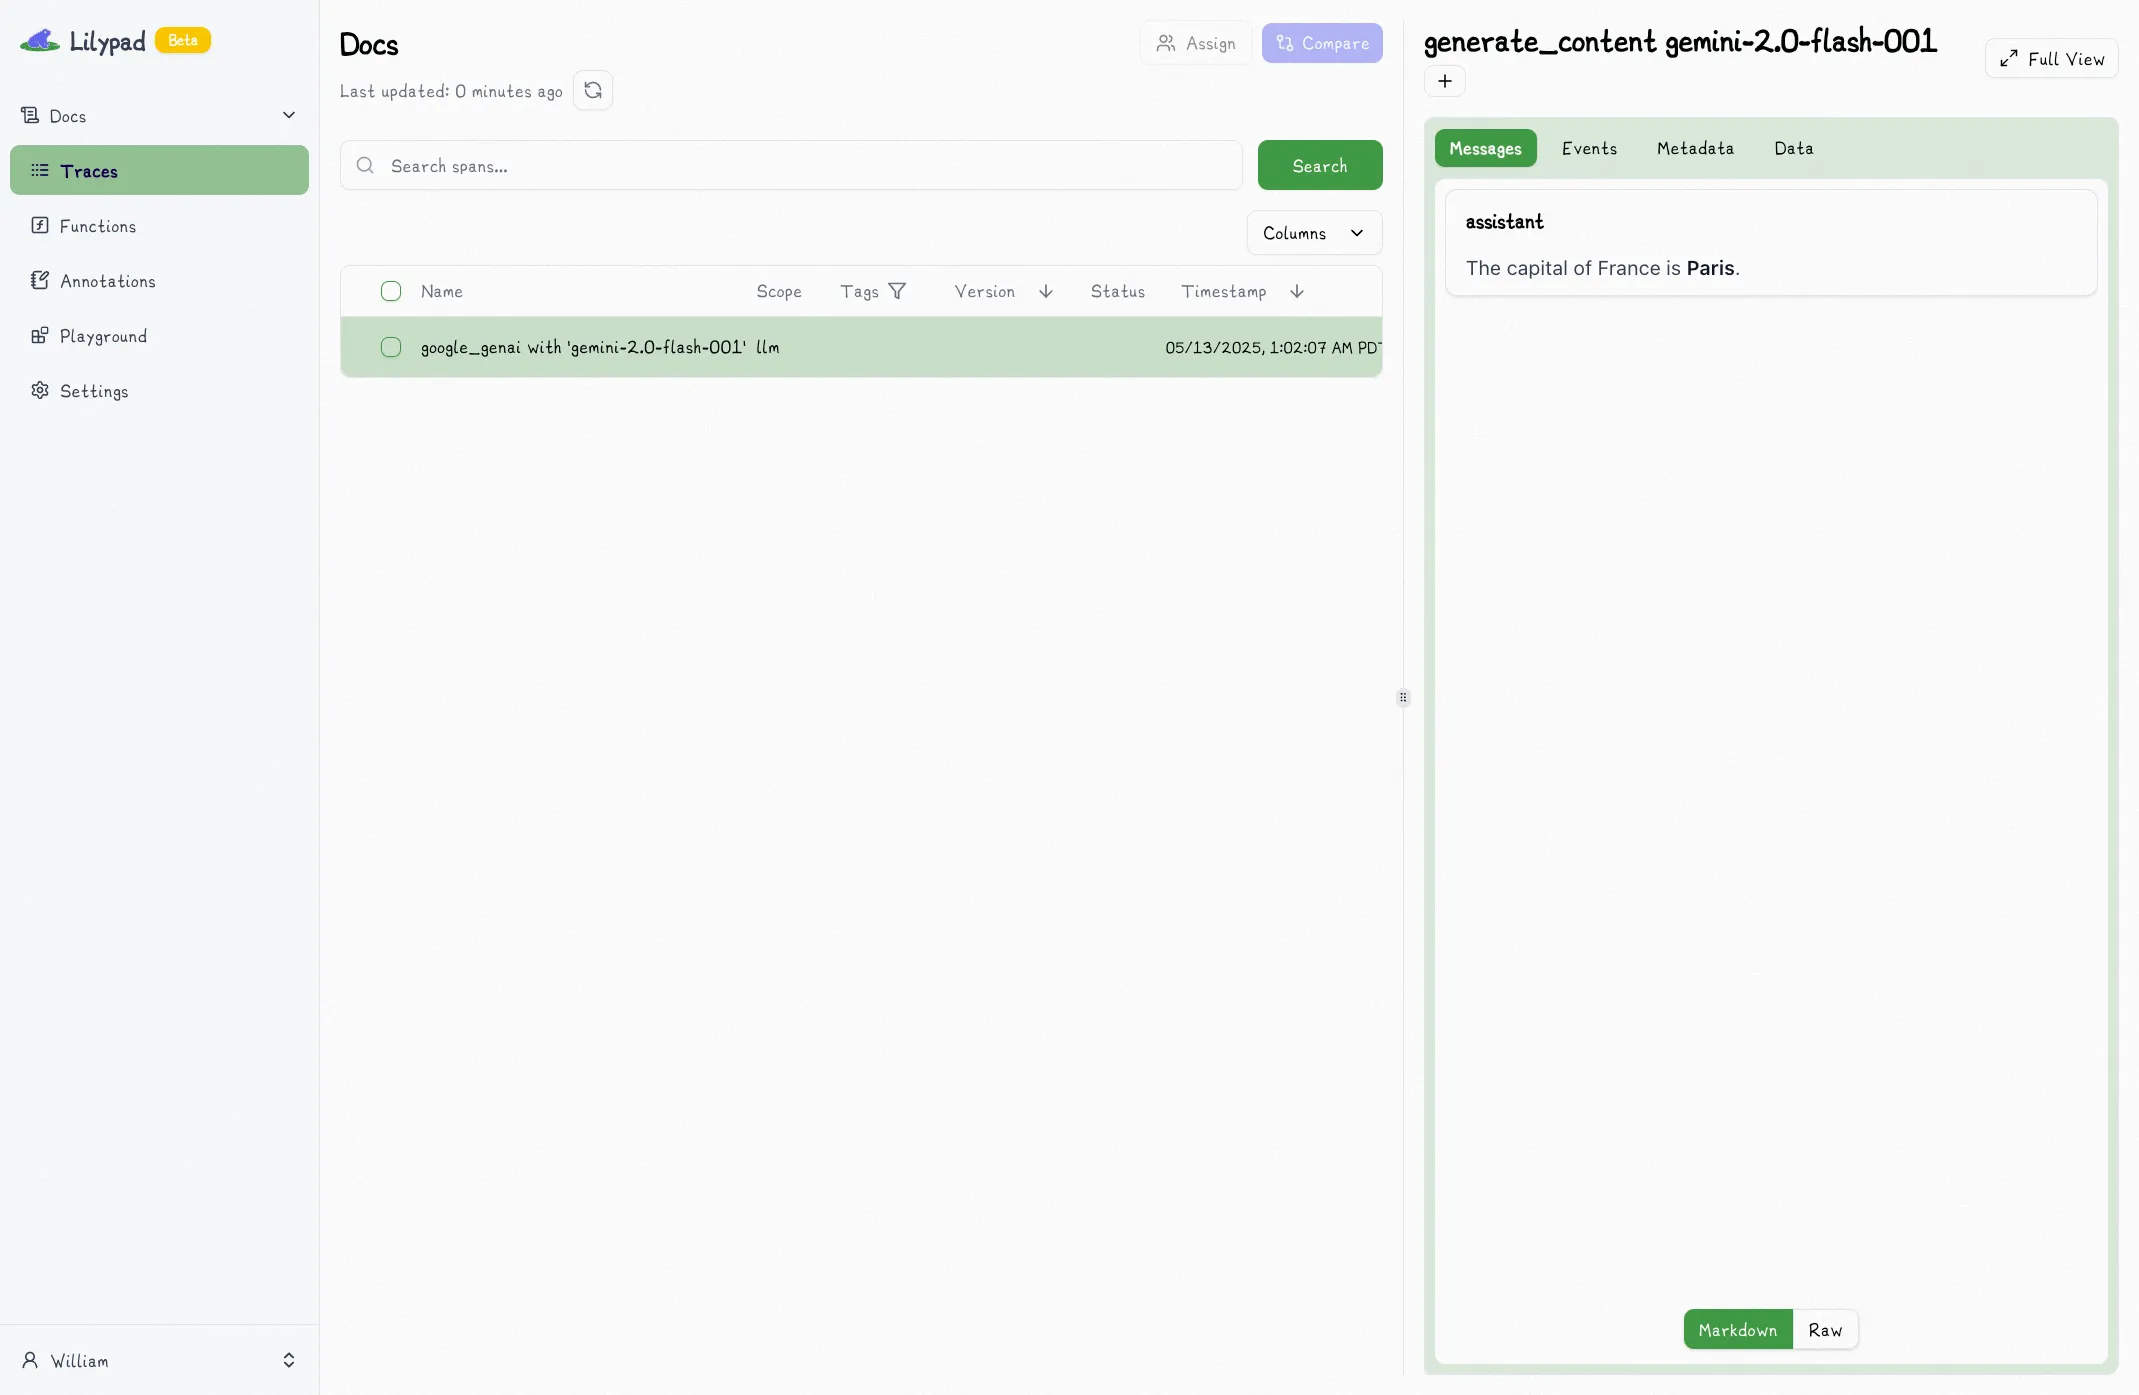Click the refresh icon beside Last updated

point(592,91)
